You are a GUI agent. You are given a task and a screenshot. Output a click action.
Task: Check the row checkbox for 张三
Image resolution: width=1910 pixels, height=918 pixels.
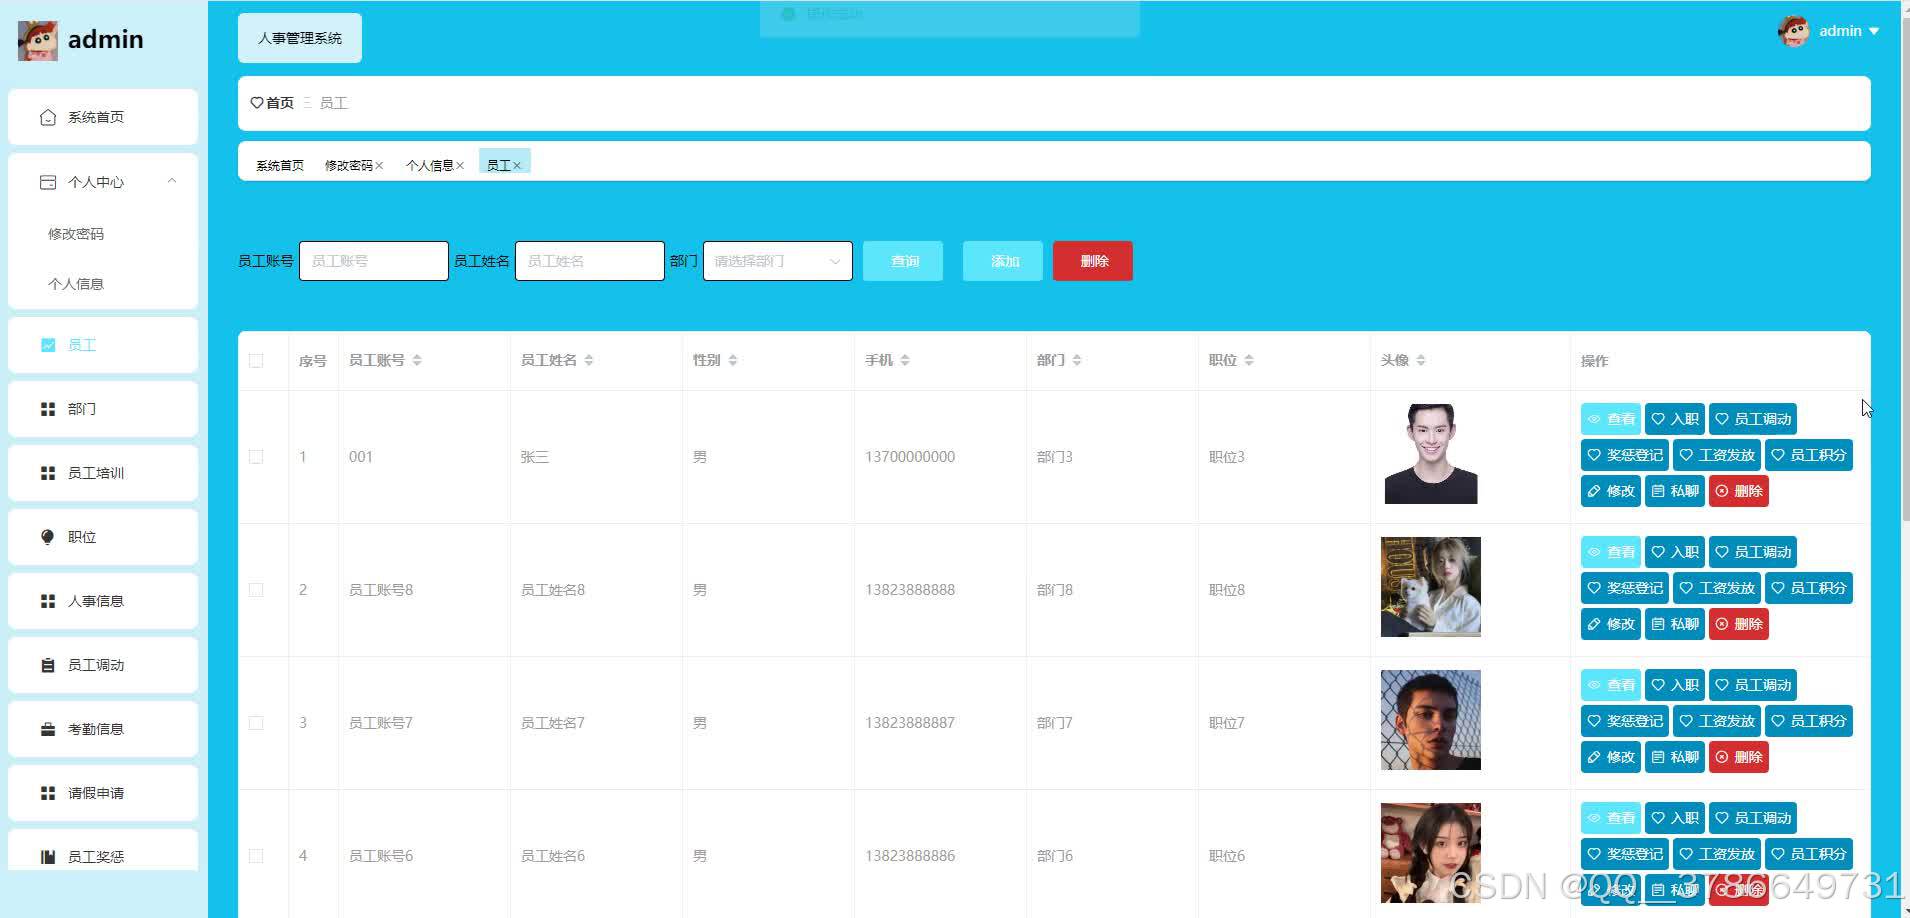pyautogui.click(x=256, y=457)
